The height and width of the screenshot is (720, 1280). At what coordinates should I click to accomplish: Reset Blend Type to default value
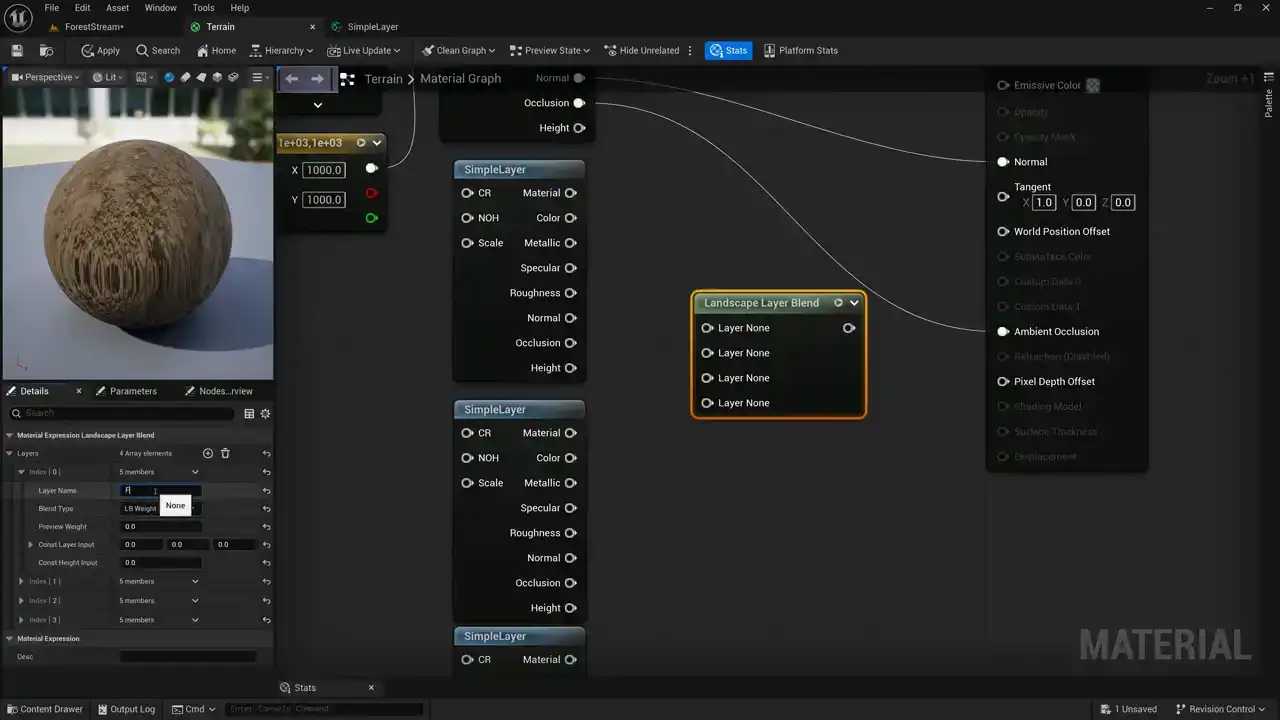266,509
